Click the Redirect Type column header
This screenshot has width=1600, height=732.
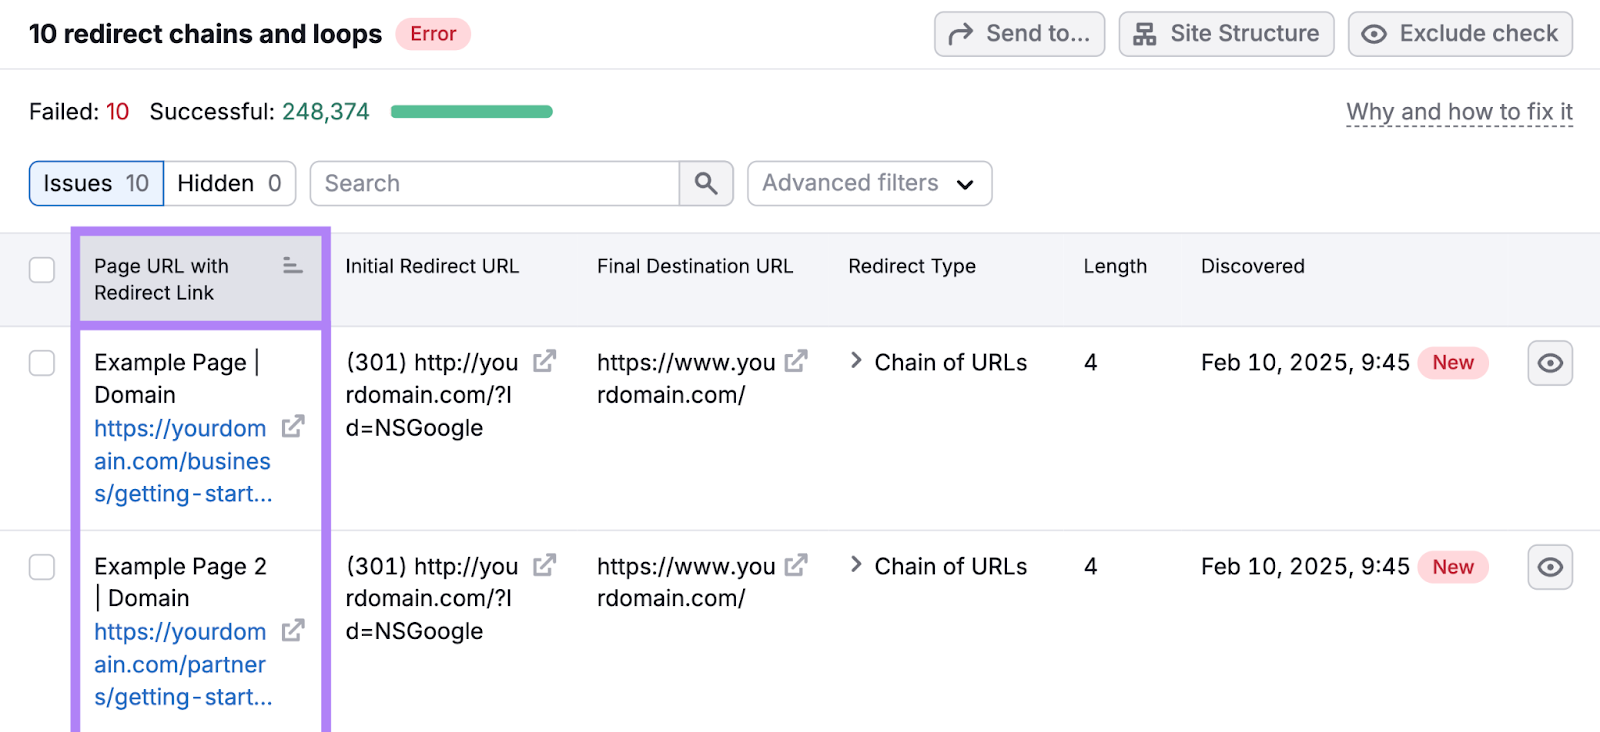click(912, 266)
